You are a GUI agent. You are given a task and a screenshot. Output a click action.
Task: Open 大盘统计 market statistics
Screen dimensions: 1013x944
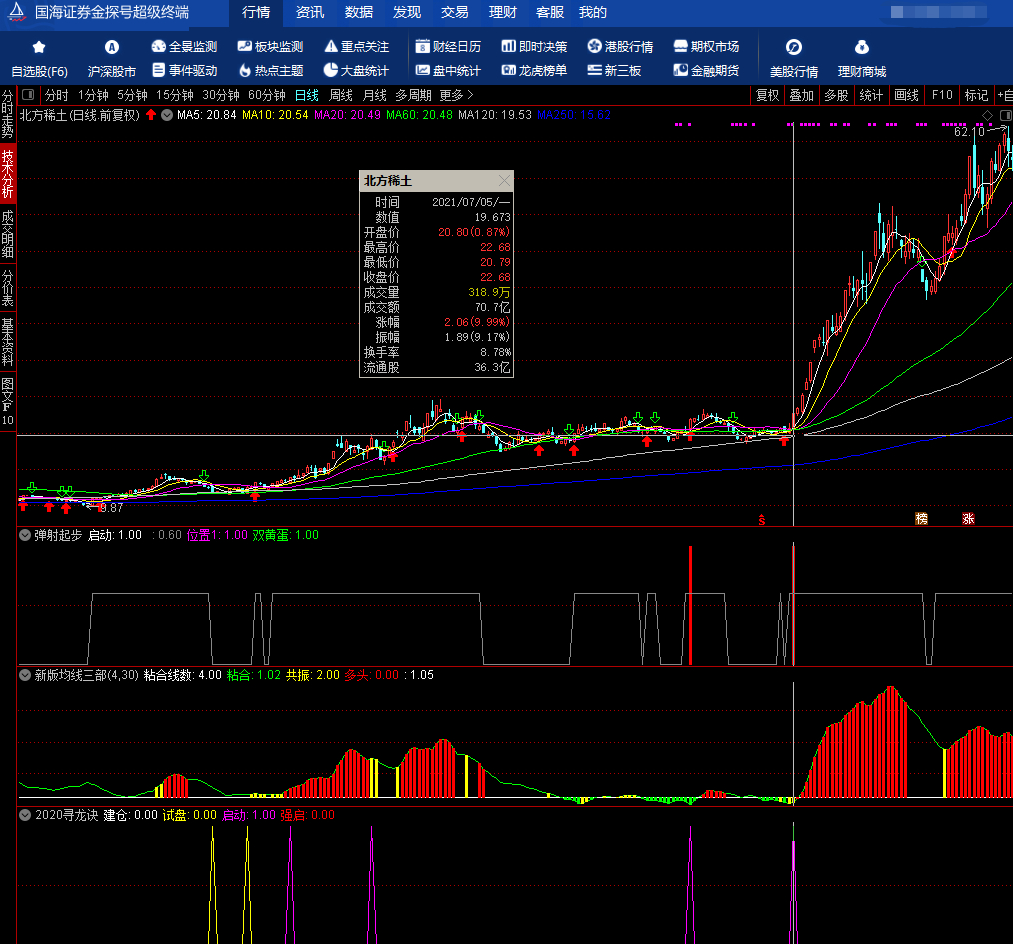pyautogui.click(x=357, y=70)
